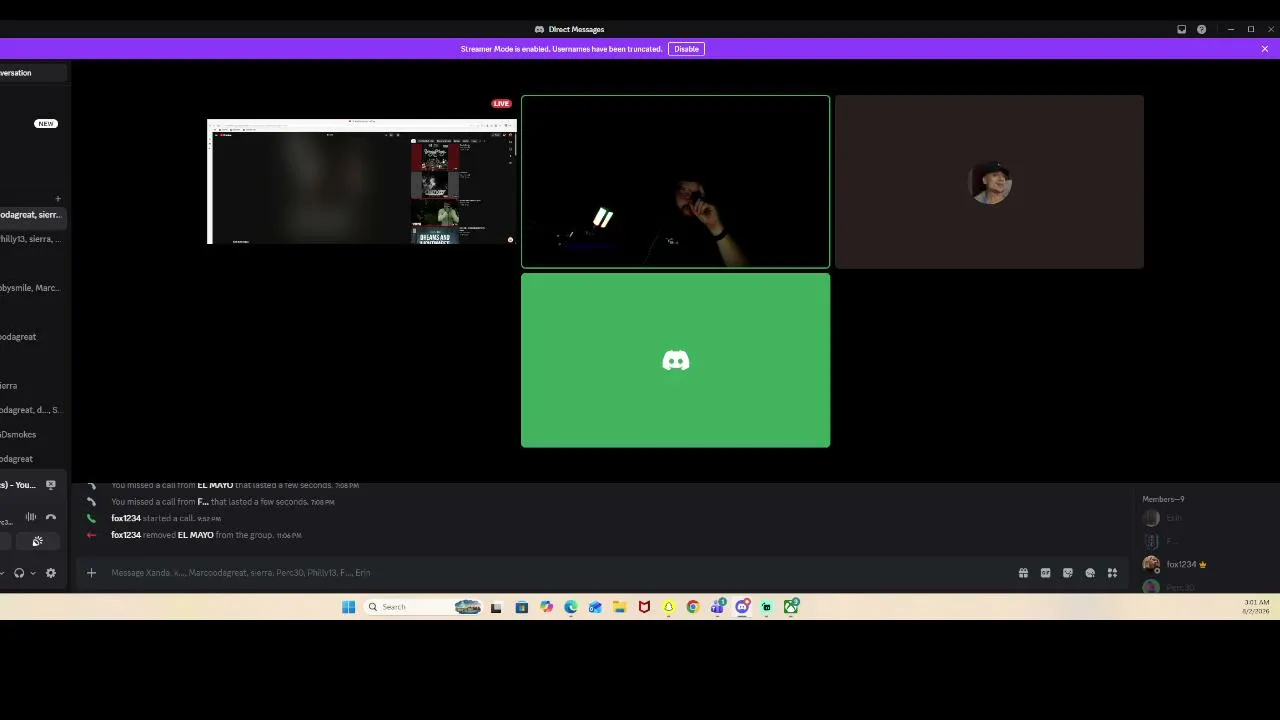Click 'EL MAYO' in the removed from group message
The width and height of the screenshot is (1280, 720).
pos(195,535)
